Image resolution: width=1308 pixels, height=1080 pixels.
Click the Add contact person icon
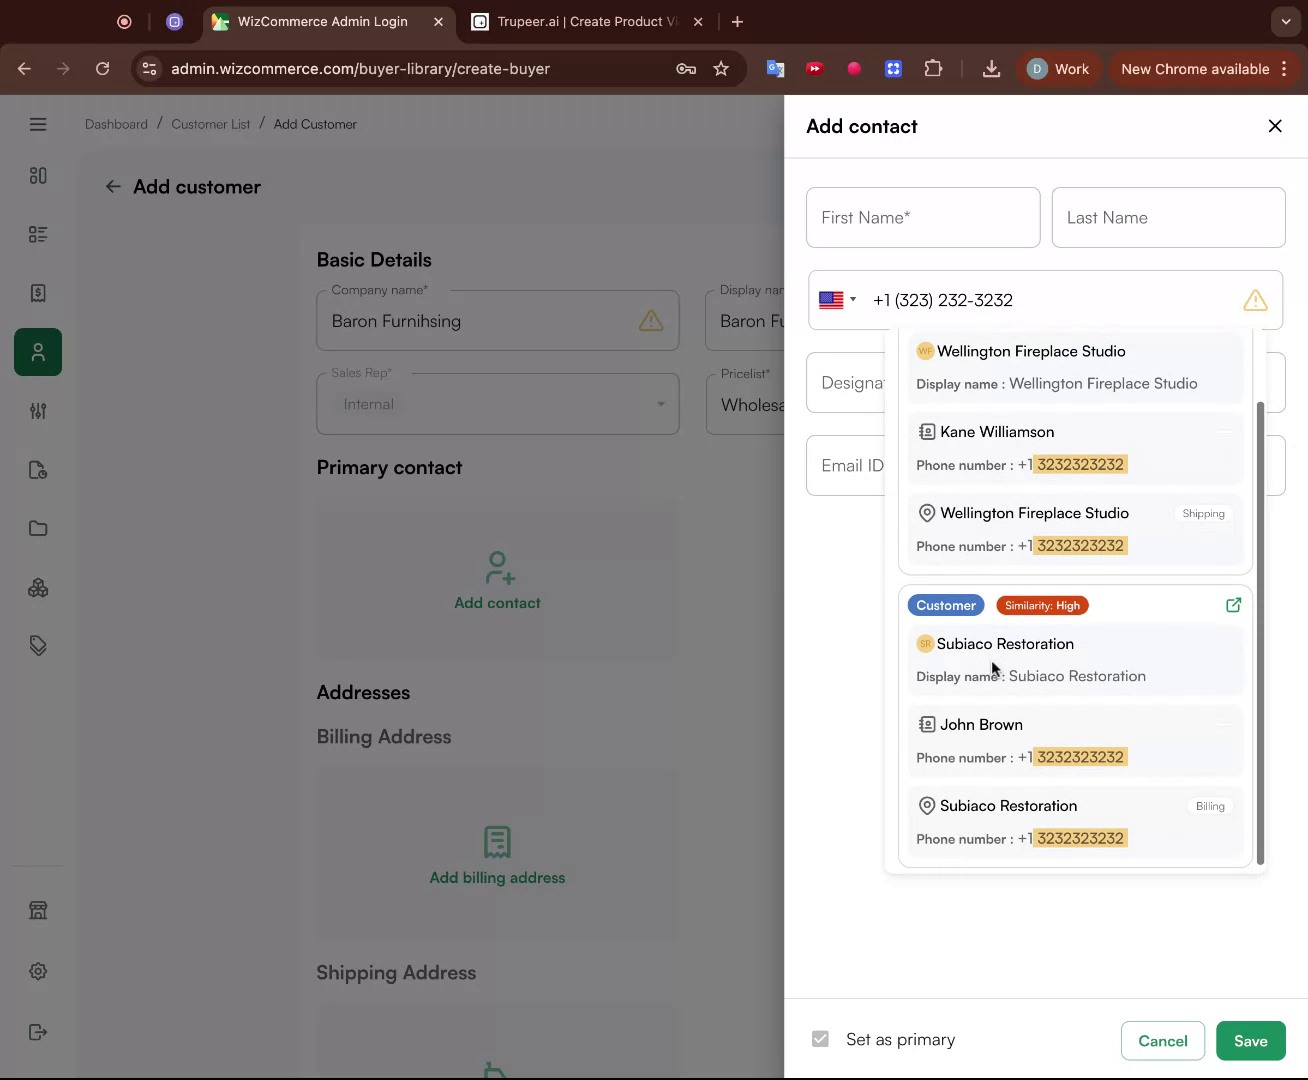[x=498, y=568]
